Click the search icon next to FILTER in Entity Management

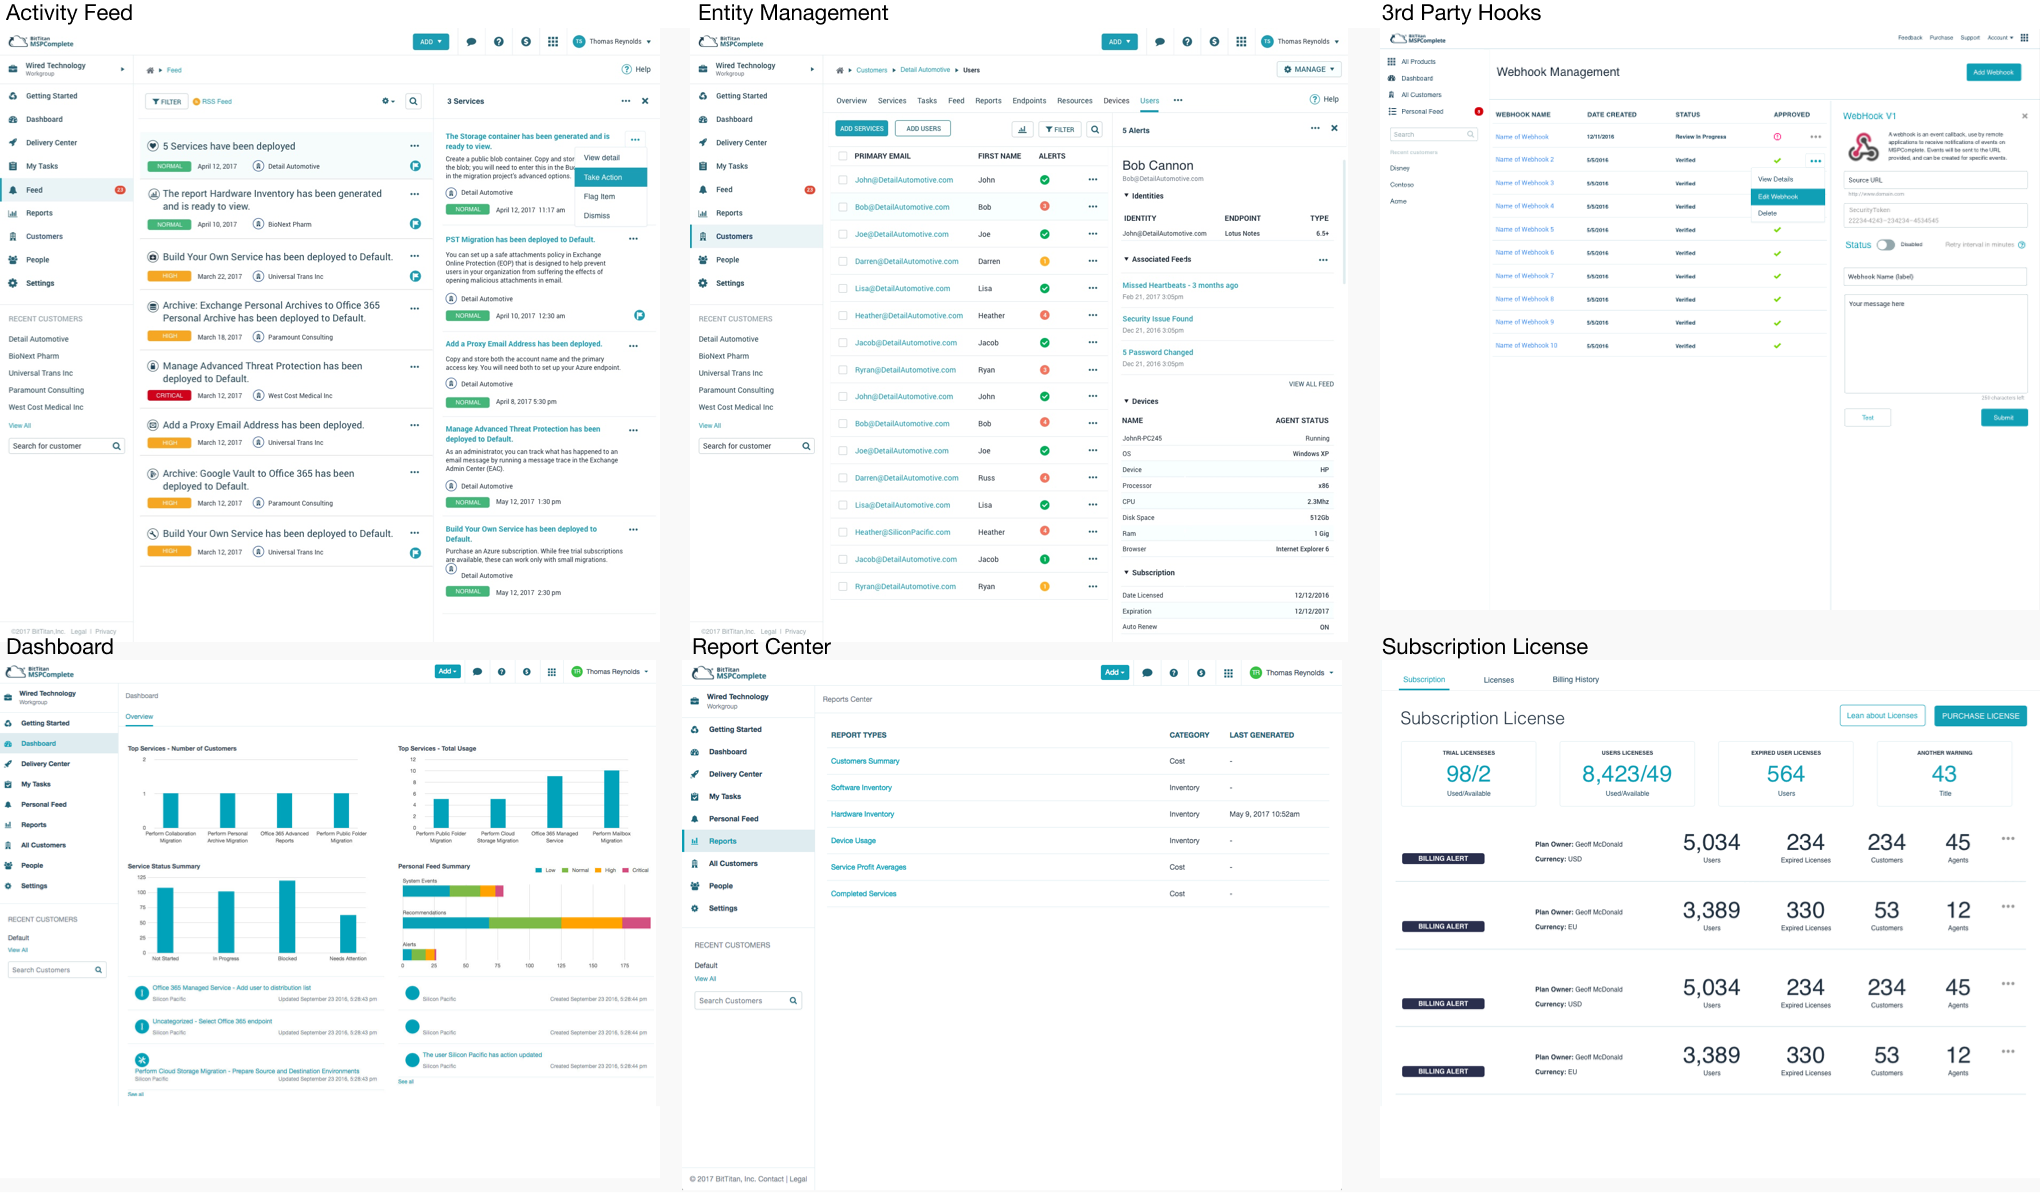tap(1095, 129)
